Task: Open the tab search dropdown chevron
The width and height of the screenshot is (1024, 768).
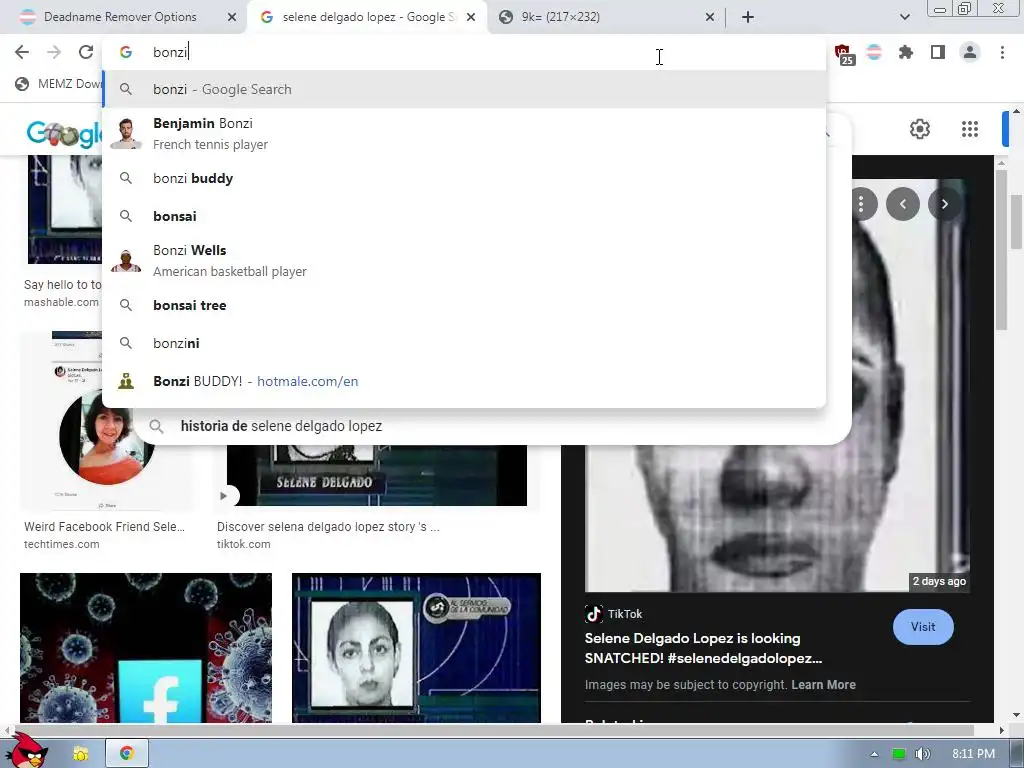Action: point(904,17)
